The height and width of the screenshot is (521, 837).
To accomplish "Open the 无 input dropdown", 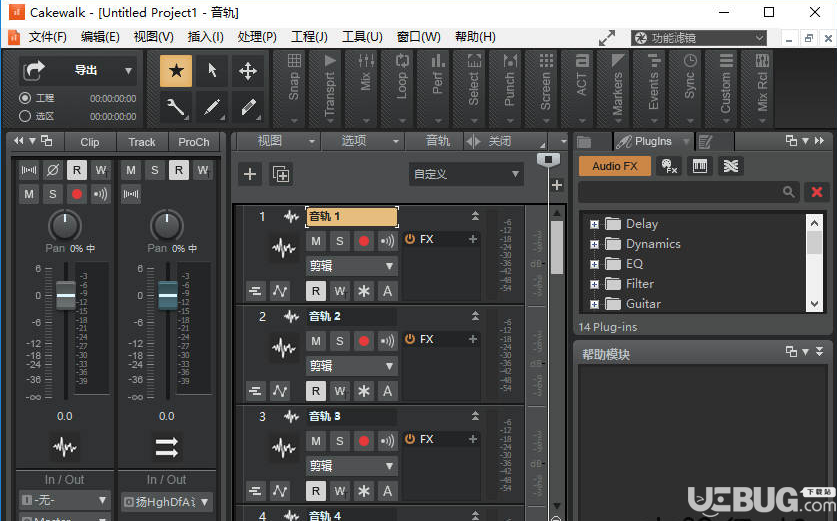I will pyautogui.click(x=65, y=500).
